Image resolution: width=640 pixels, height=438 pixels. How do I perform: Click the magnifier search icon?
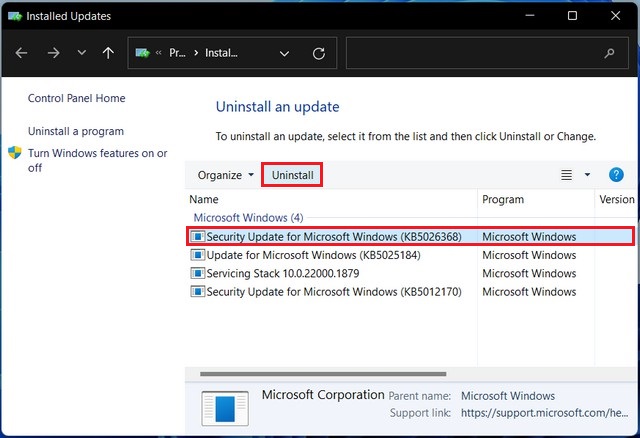(x=609, y=53)
